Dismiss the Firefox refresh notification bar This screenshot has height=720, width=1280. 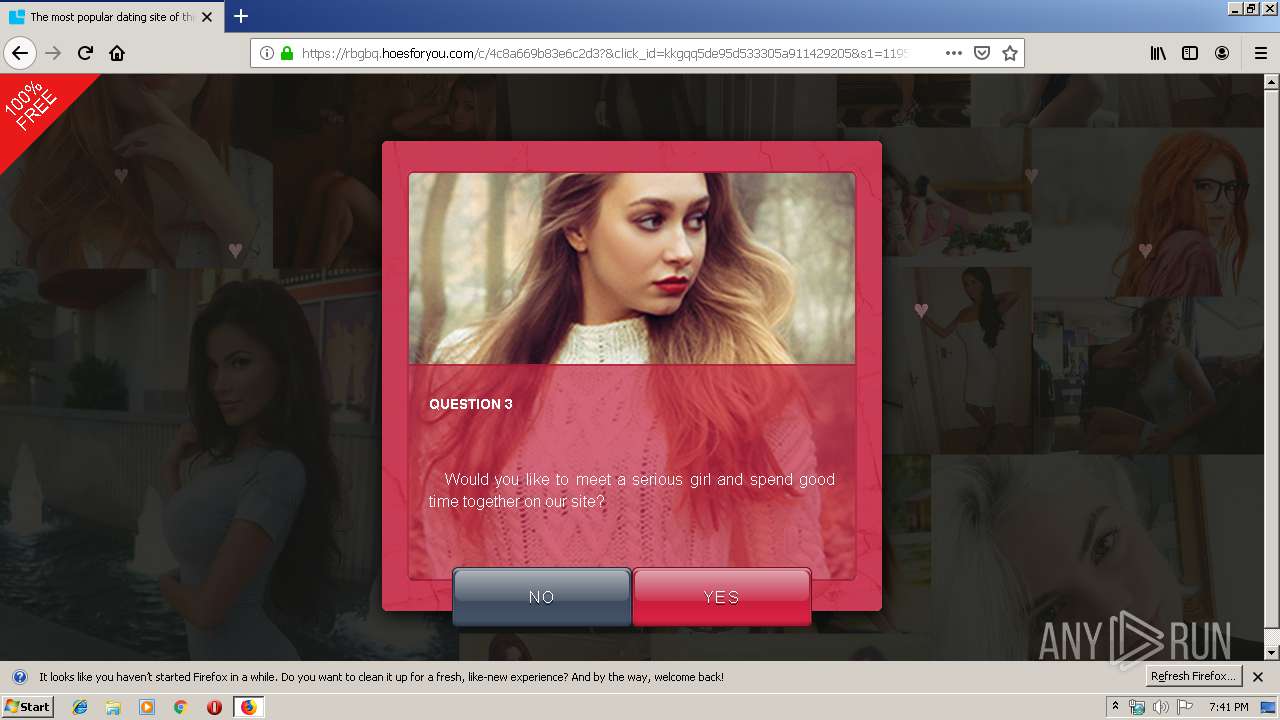(1258, 677)
